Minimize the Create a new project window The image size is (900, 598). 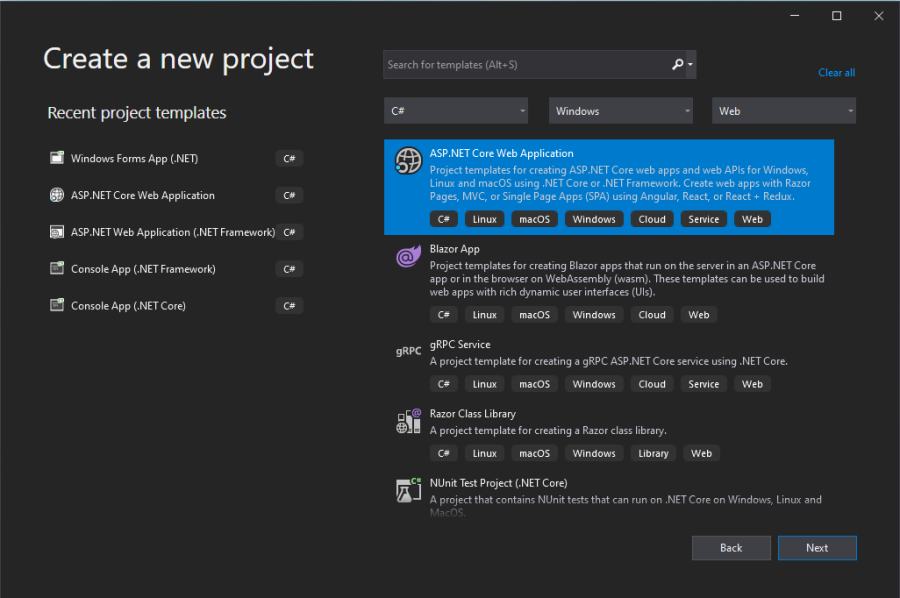[x=794, y=15]
